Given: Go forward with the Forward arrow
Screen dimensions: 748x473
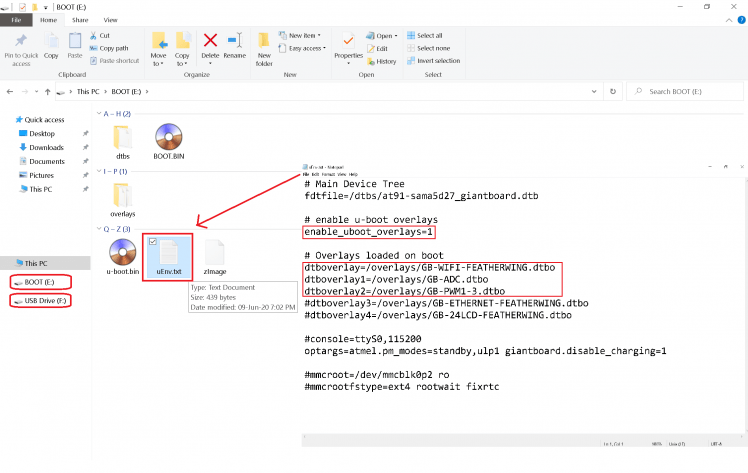Looking at the screenshot, I should point(24,92).
